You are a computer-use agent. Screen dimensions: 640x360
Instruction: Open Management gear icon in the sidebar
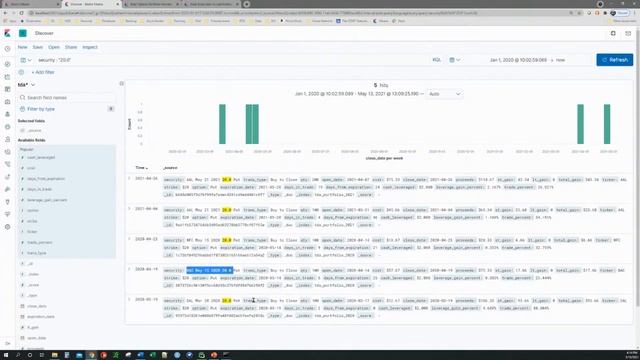[x=7, y=227]
